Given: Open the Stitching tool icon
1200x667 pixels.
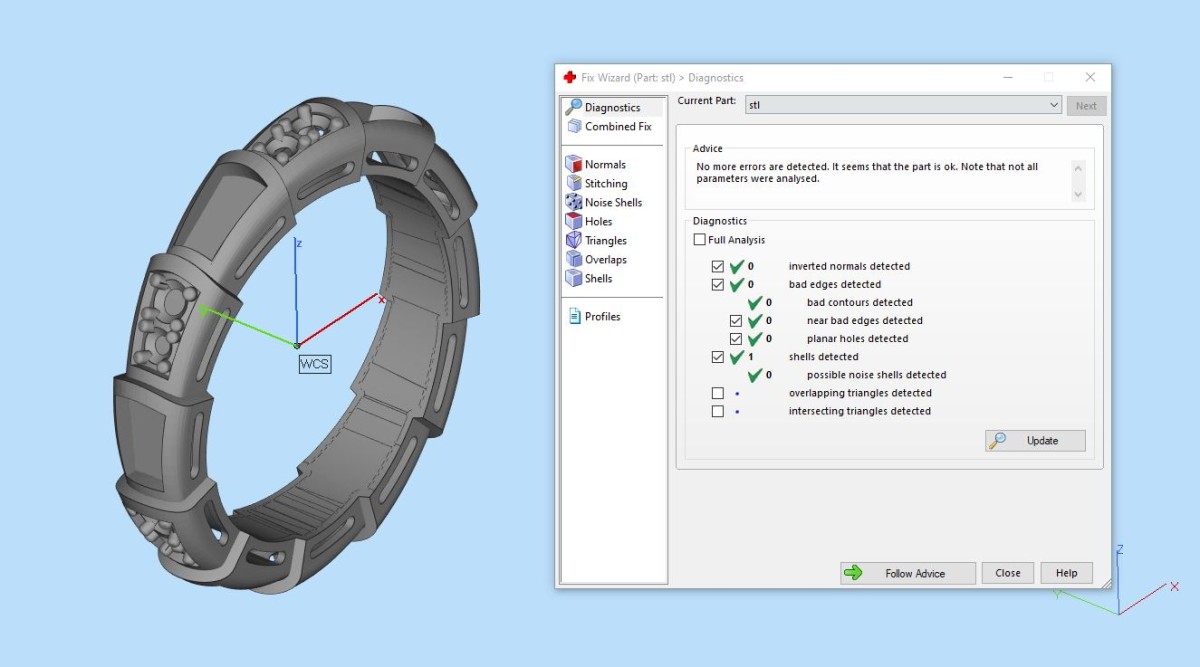Looking at the screenshot, I should click(574, 183).
